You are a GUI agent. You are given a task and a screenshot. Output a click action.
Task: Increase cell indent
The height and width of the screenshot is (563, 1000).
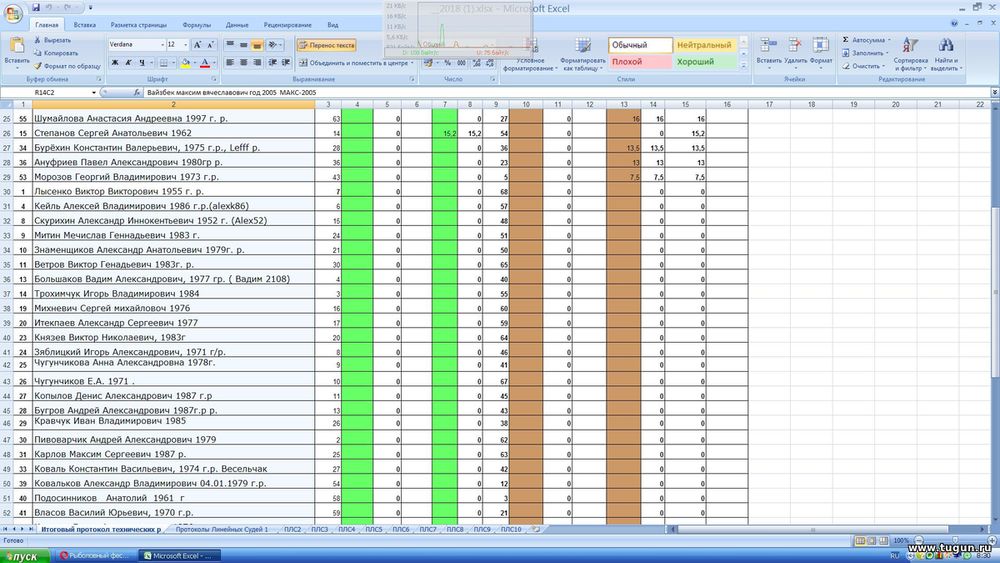pos(286,62)
